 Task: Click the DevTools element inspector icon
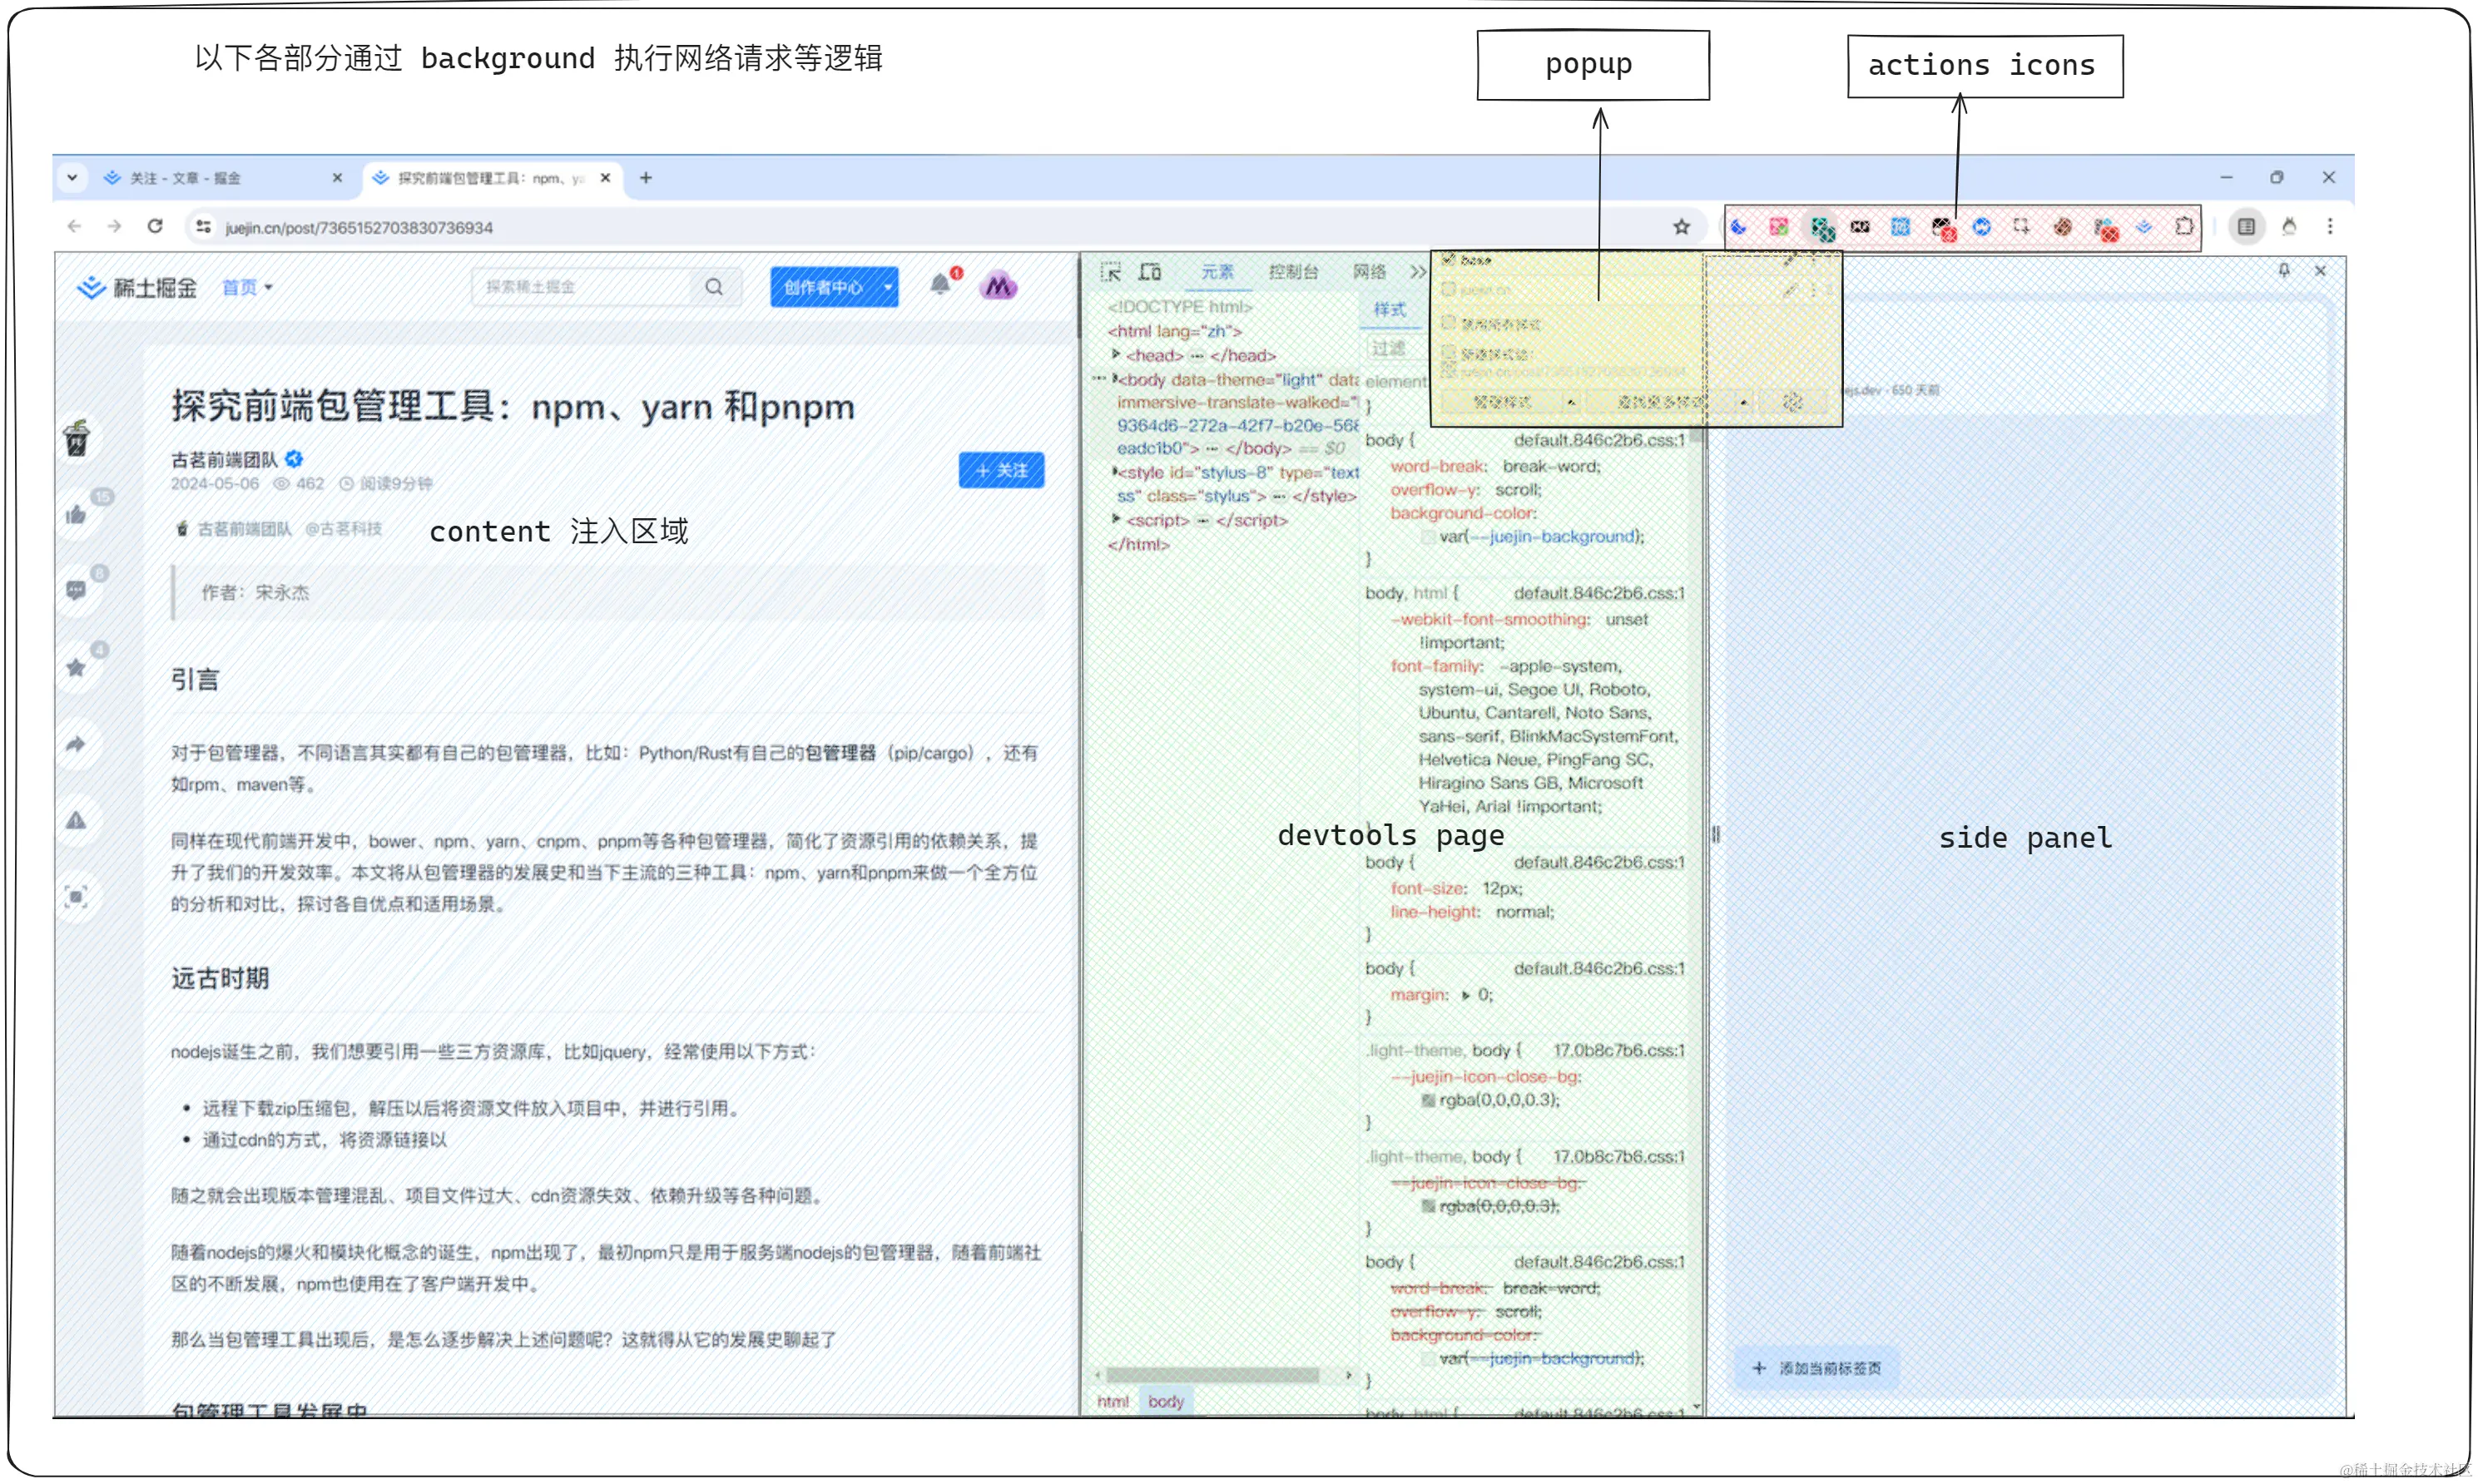pos(1110,272)
